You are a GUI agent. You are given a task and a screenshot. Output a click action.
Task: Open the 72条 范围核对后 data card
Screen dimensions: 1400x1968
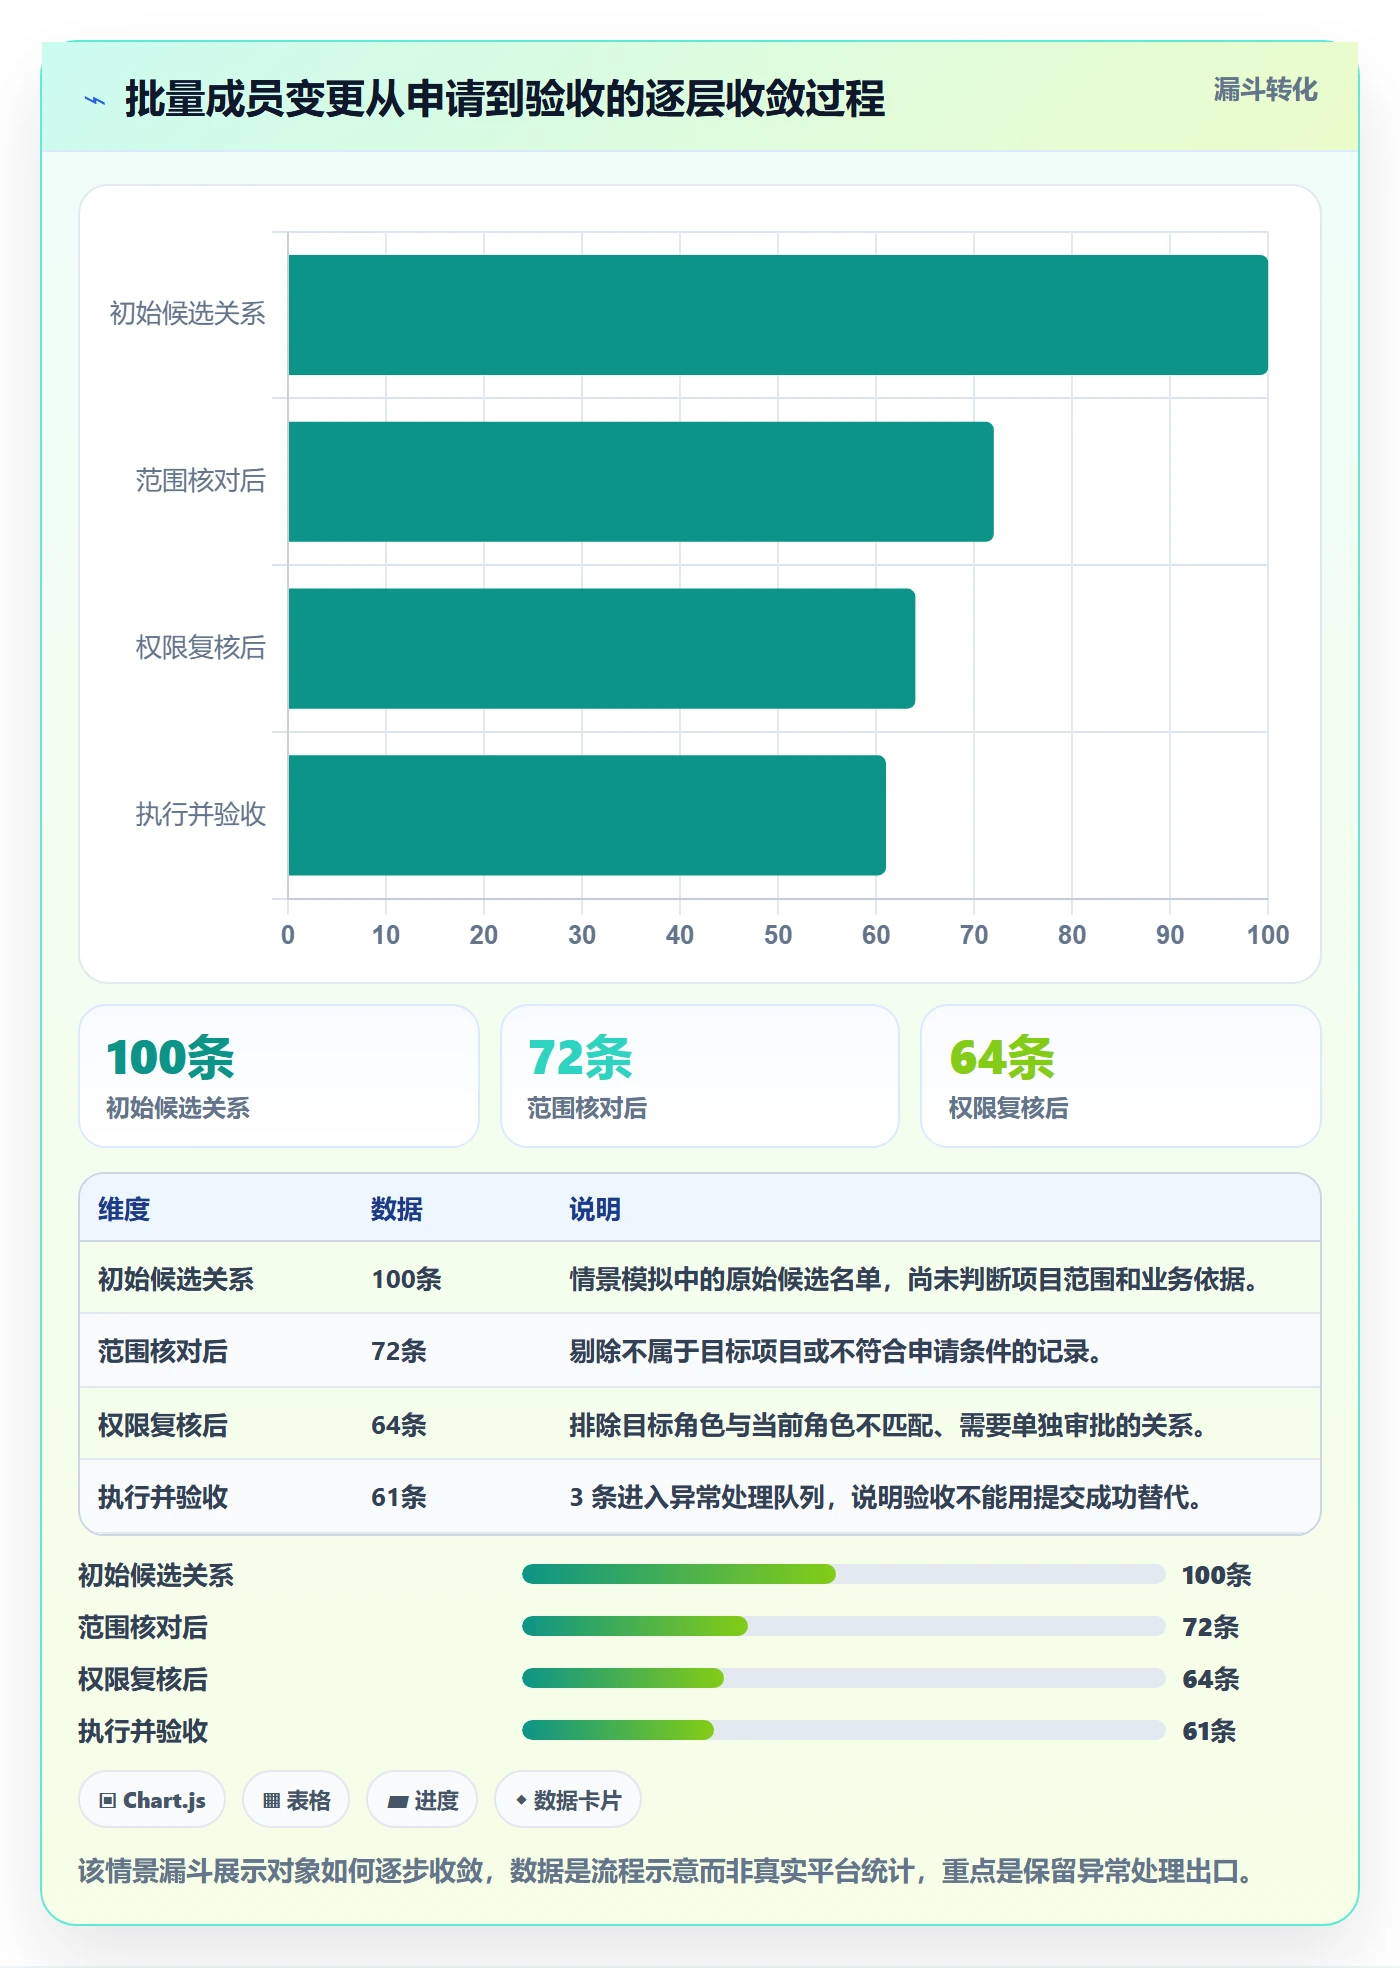click(x=700, y=1076)
